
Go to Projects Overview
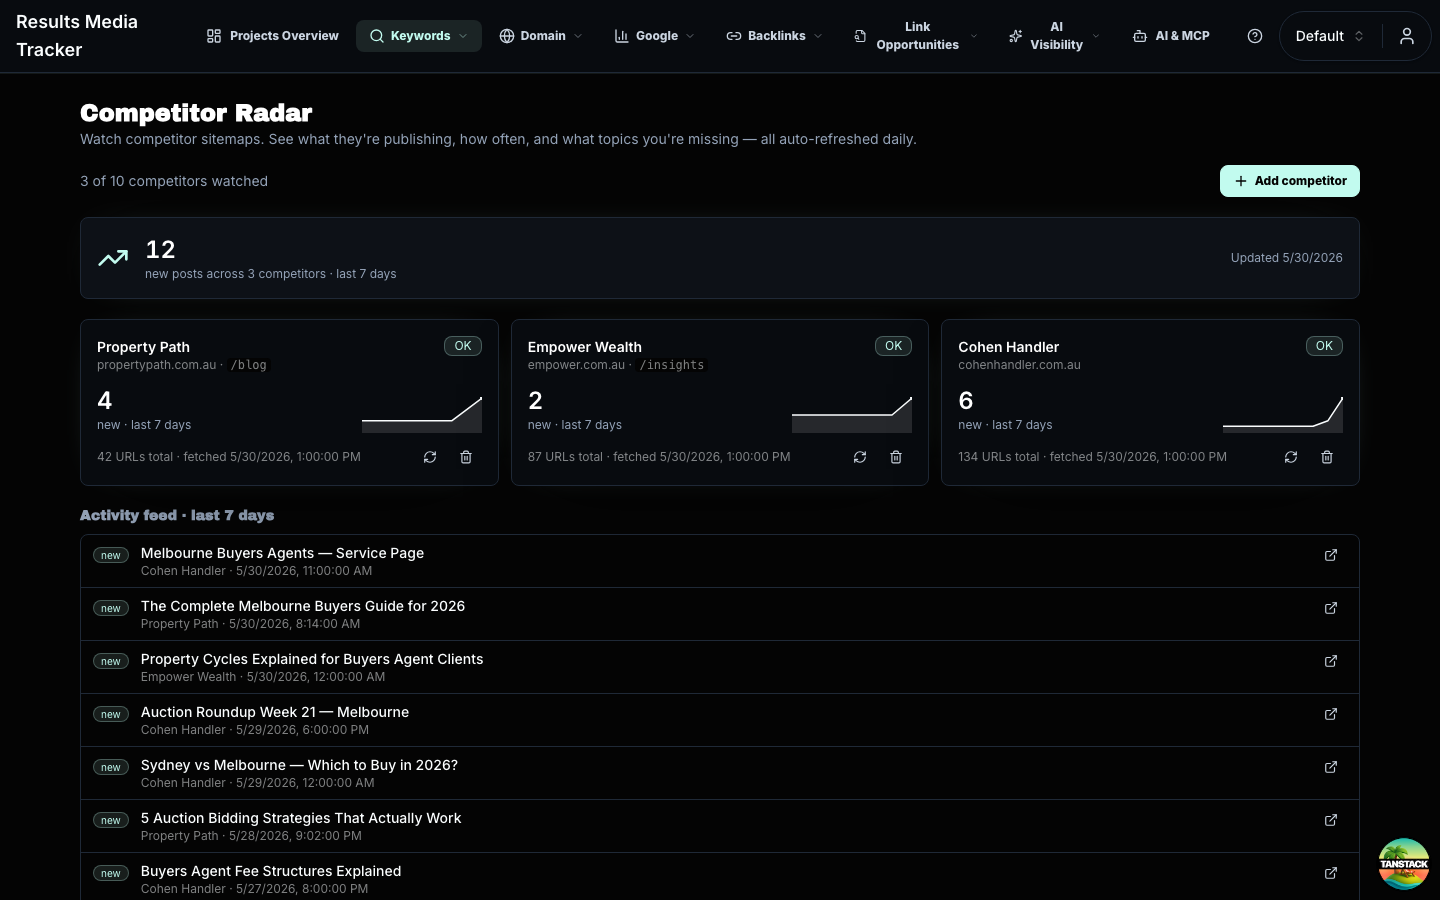pos(273,36)
